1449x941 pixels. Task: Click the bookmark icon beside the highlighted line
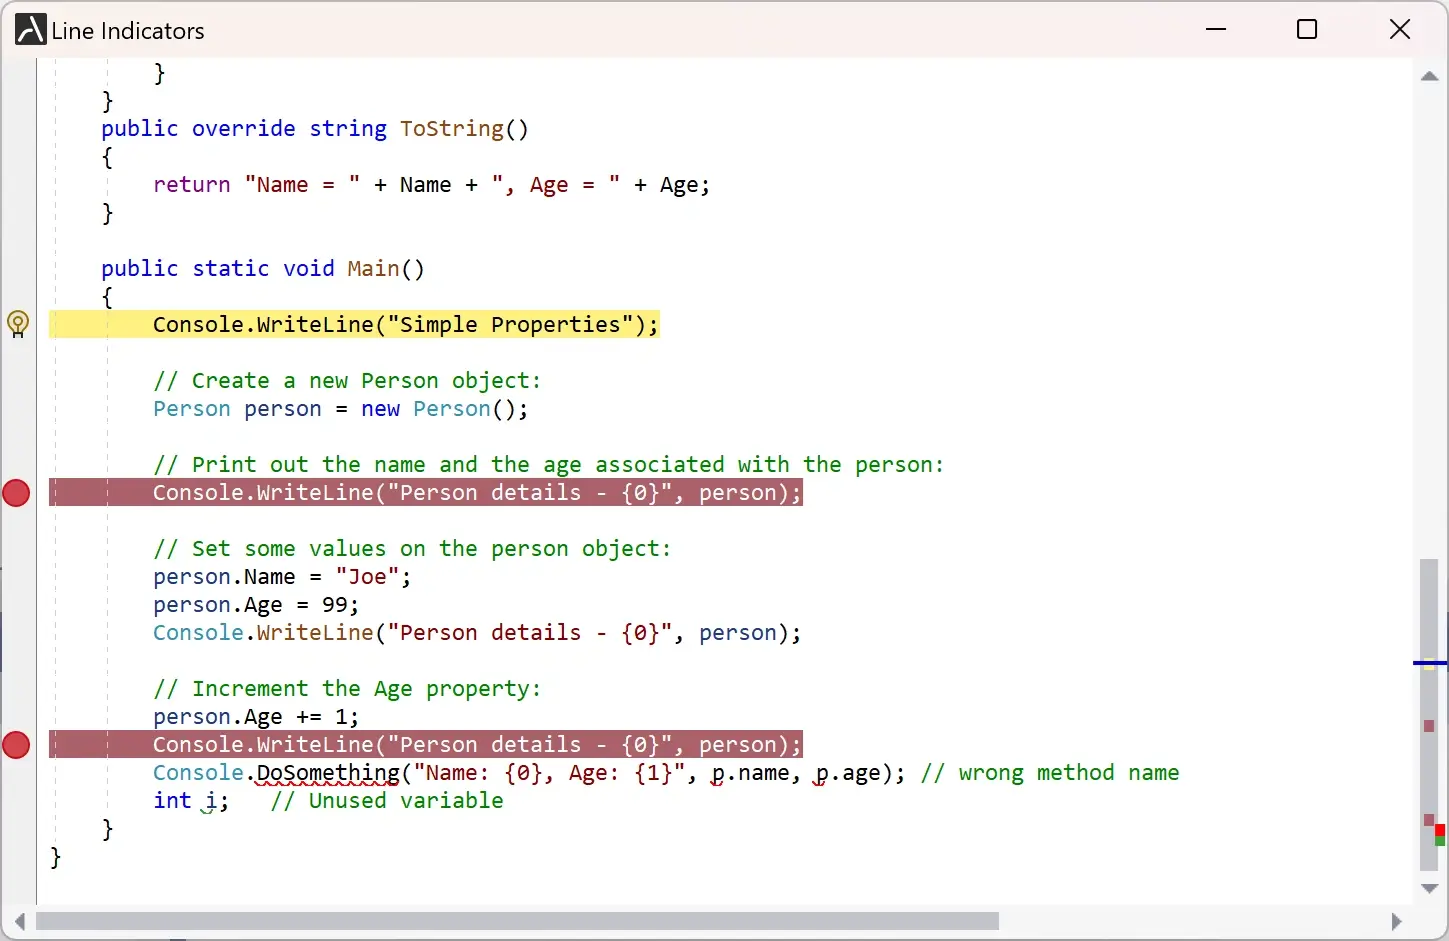pyautogui.click(x=18, y=323)
